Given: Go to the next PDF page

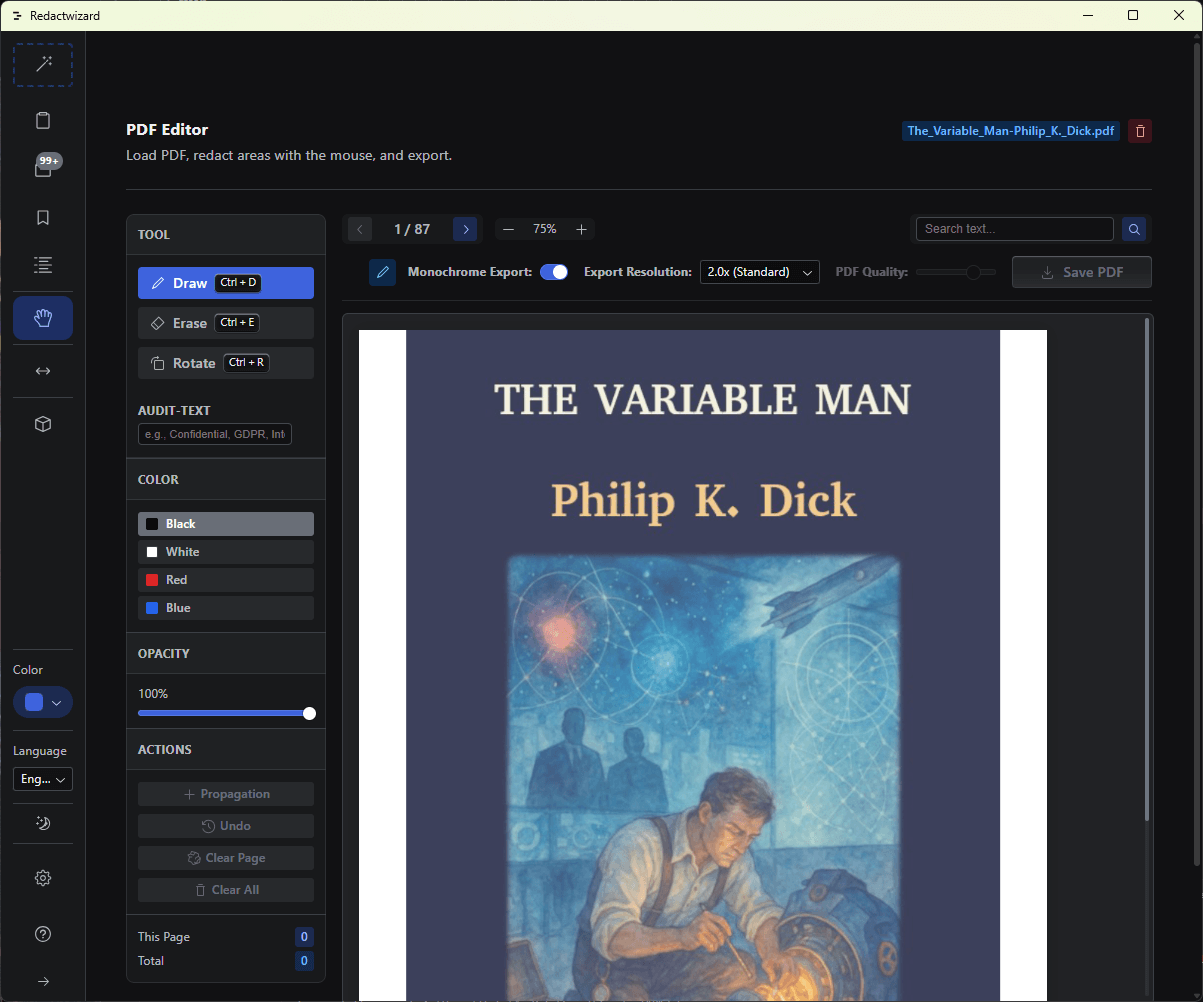Looking at the screenshot, I should (465, 229).
